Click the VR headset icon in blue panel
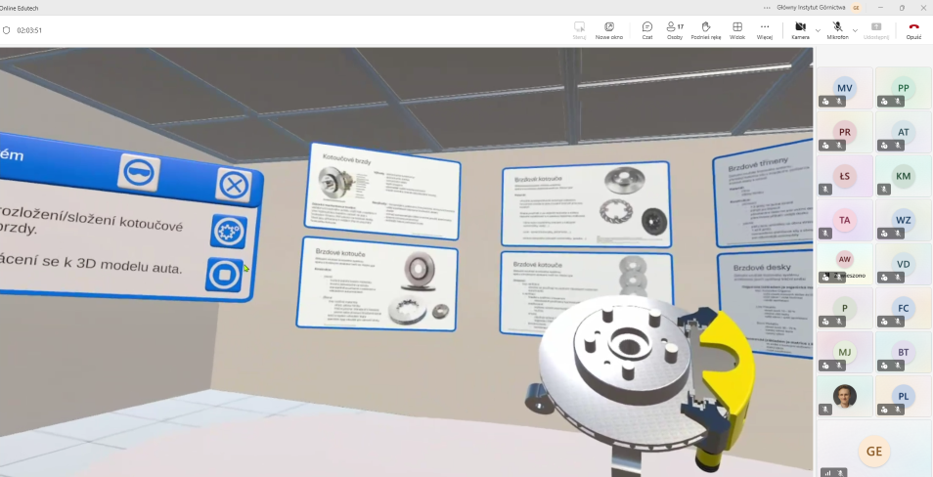The height and width of the screenshot is (477, 933). tap(139, 172)
